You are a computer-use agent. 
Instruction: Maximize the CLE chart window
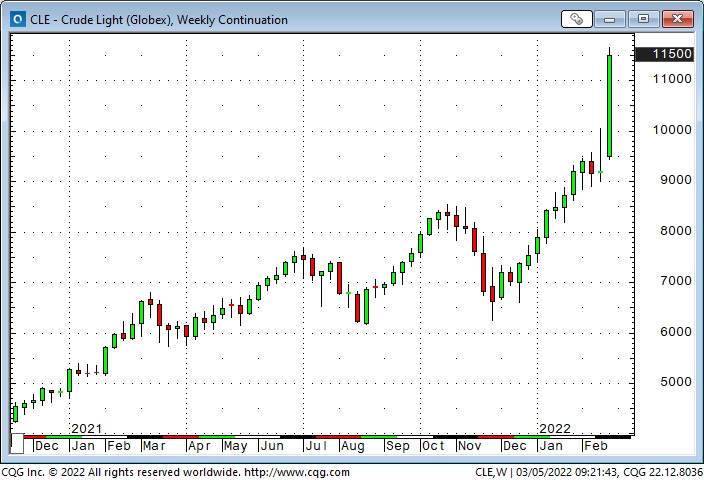(x=643, y=19)
